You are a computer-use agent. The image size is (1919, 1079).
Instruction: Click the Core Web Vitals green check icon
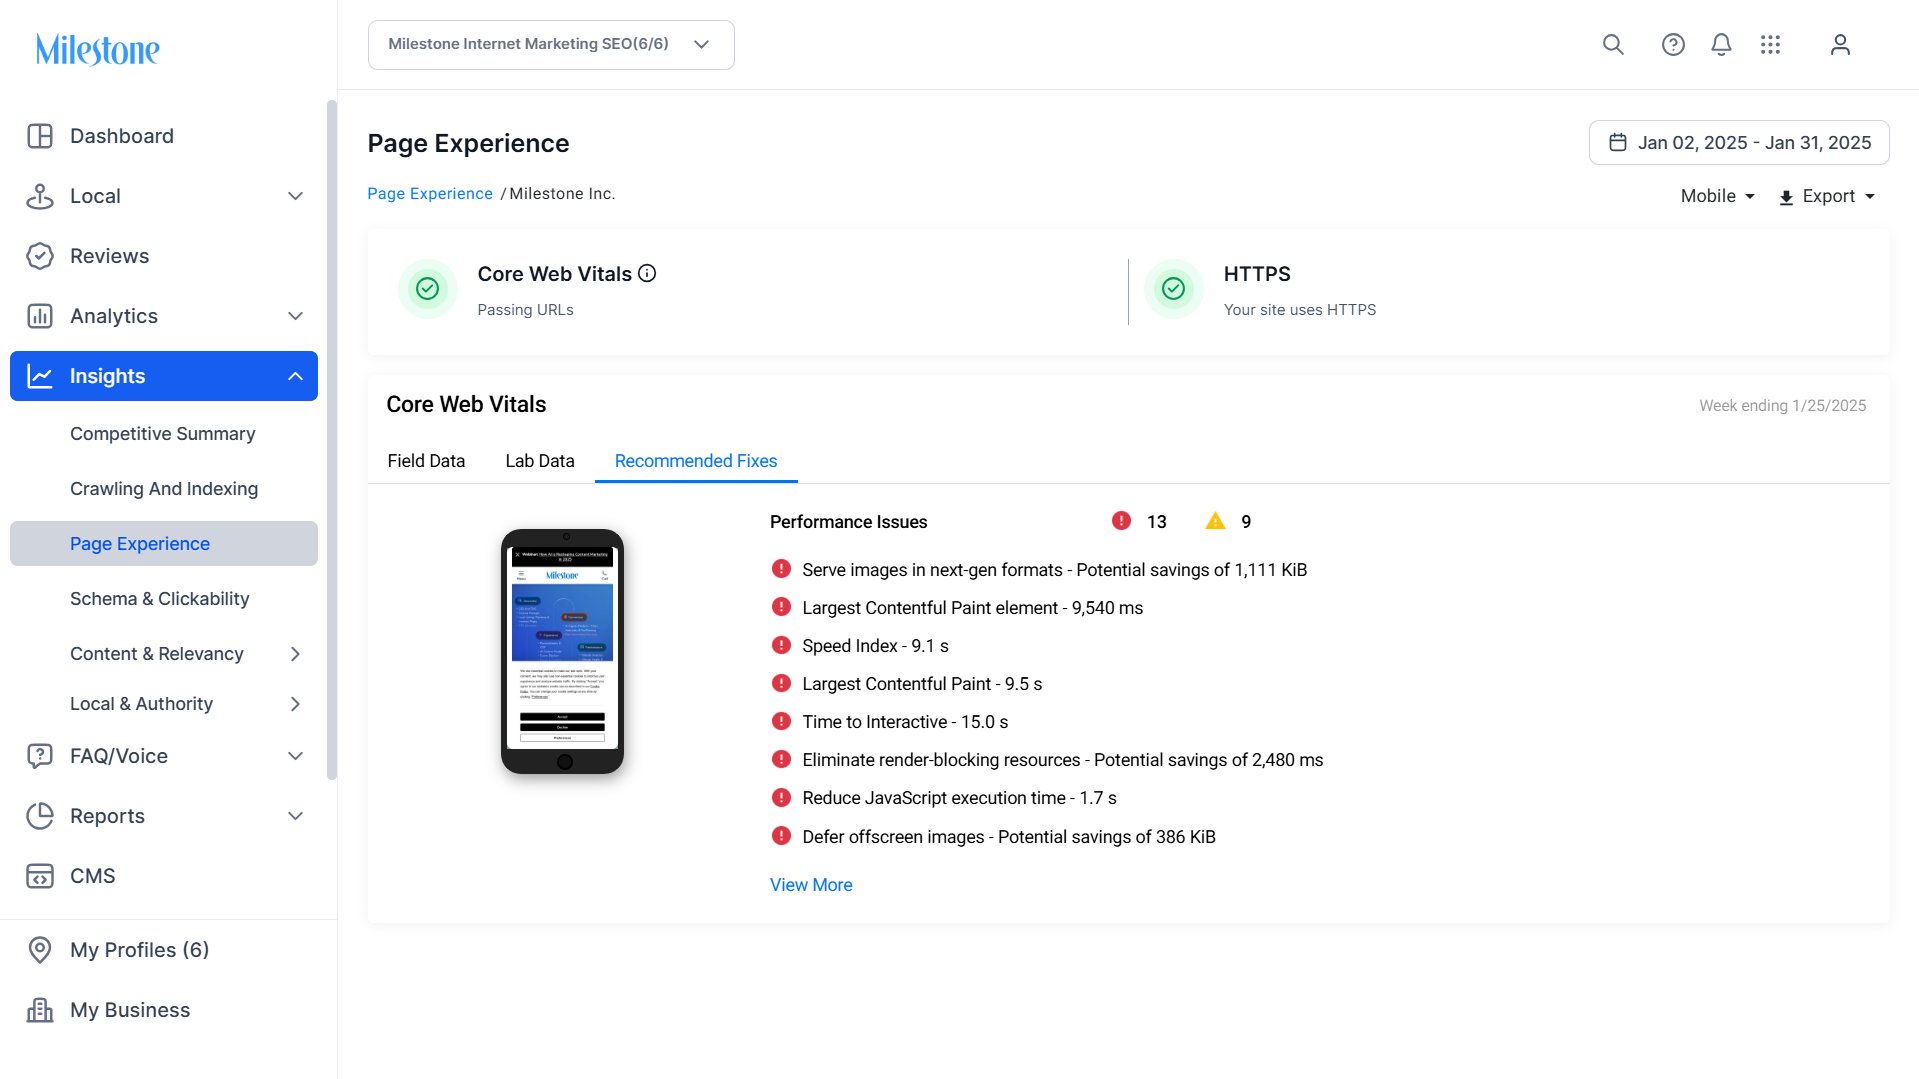[428, 289]
